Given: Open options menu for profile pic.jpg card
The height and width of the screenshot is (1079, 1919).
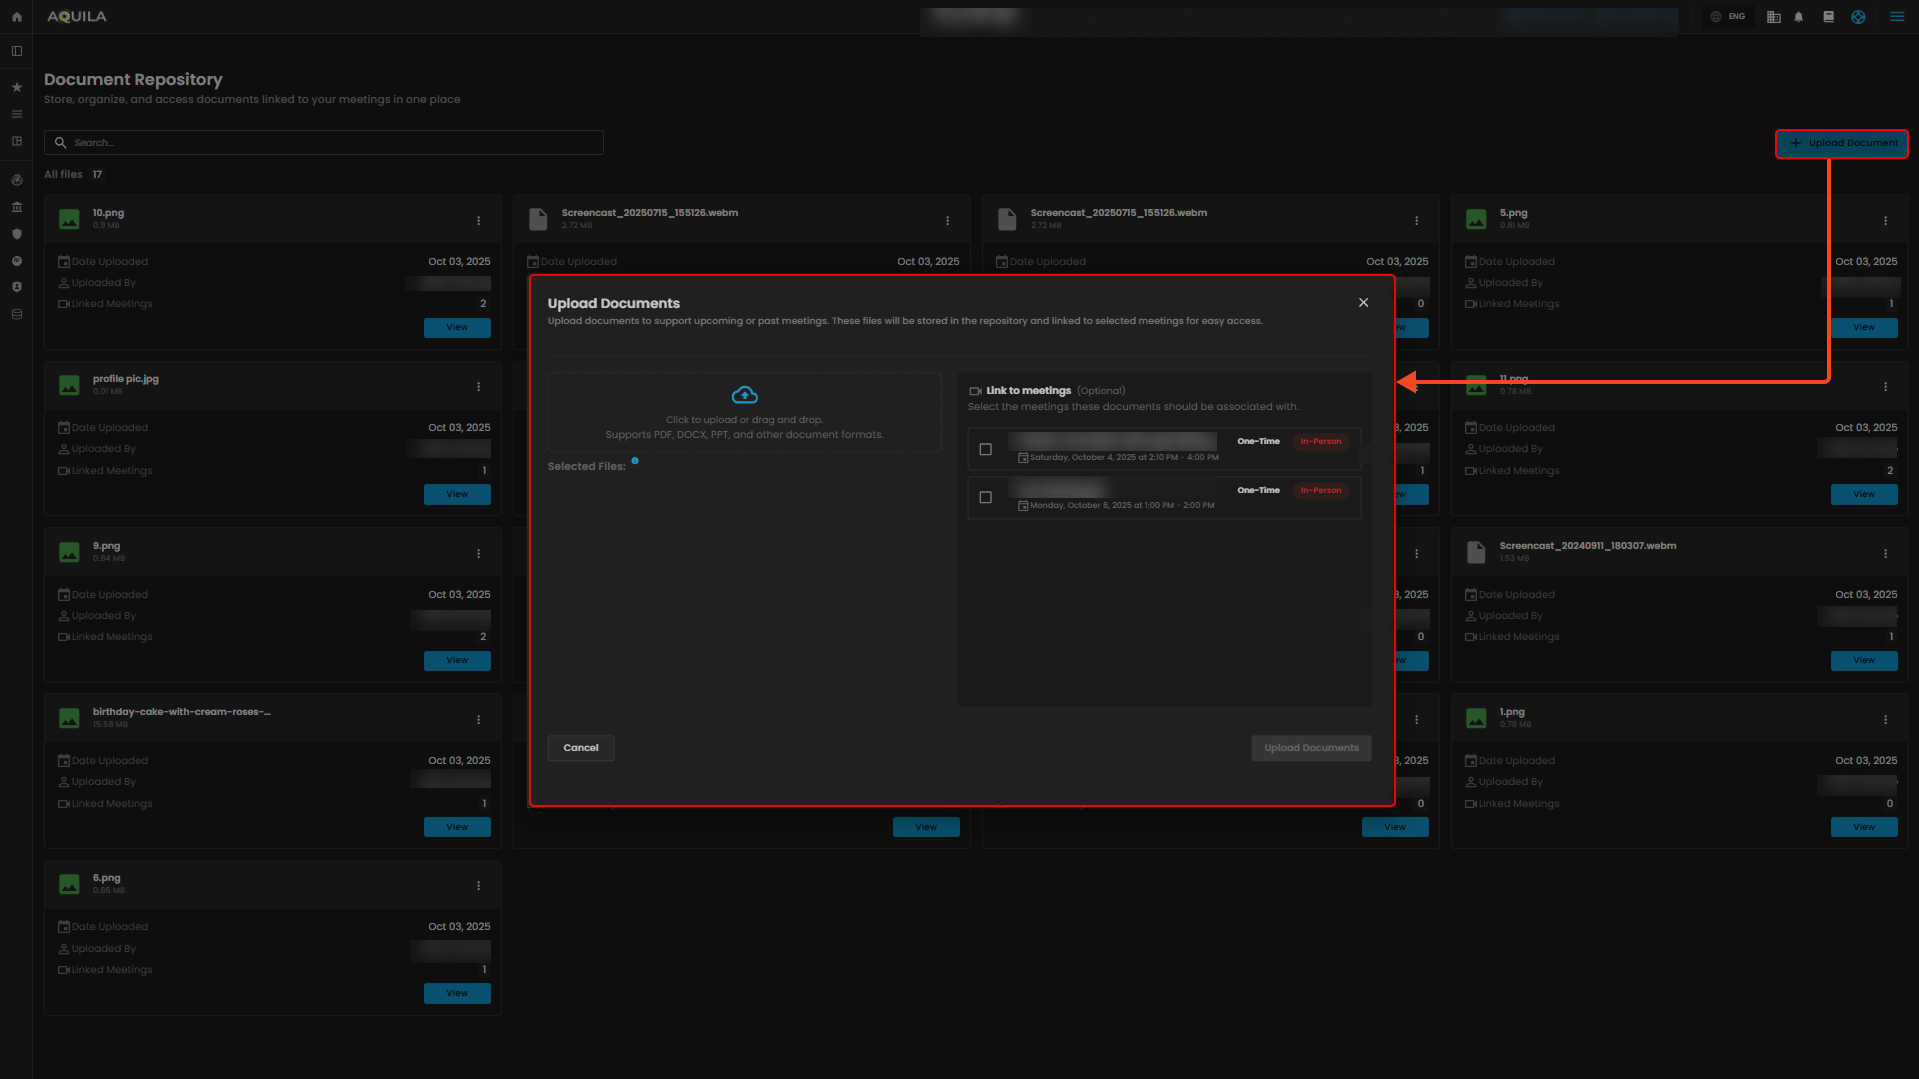Looking at the screenshot, I should [x=478, y=387].
